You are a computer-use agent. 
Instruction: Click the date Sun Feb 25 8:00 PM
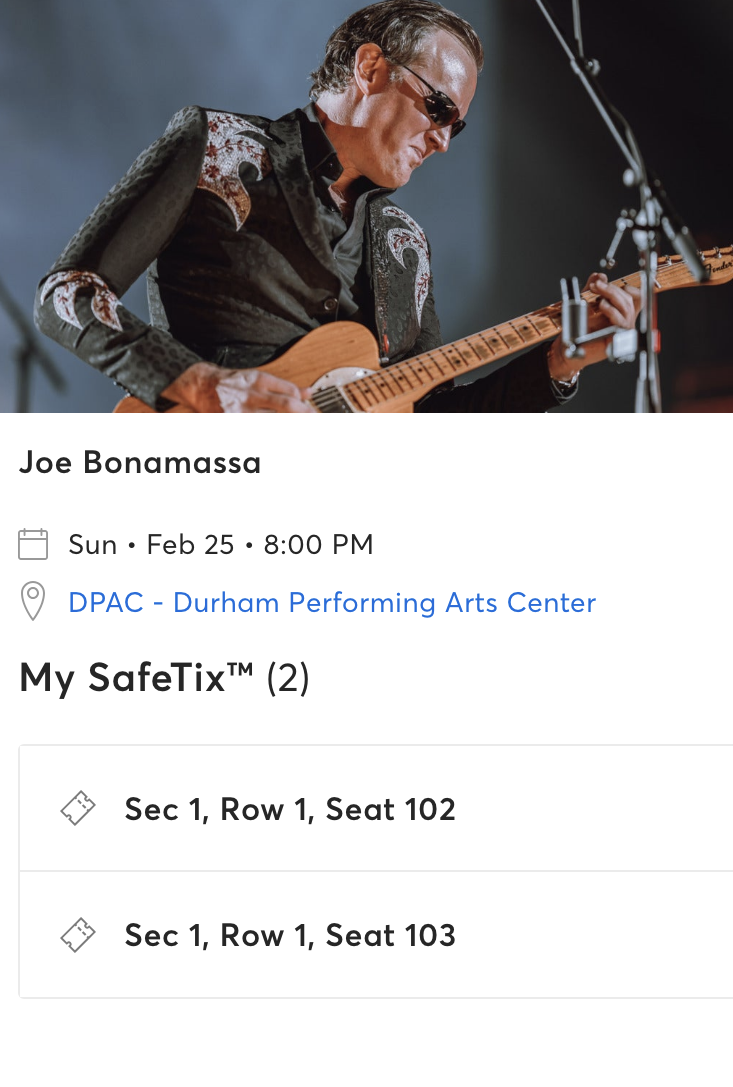click(x=220, y=544)
